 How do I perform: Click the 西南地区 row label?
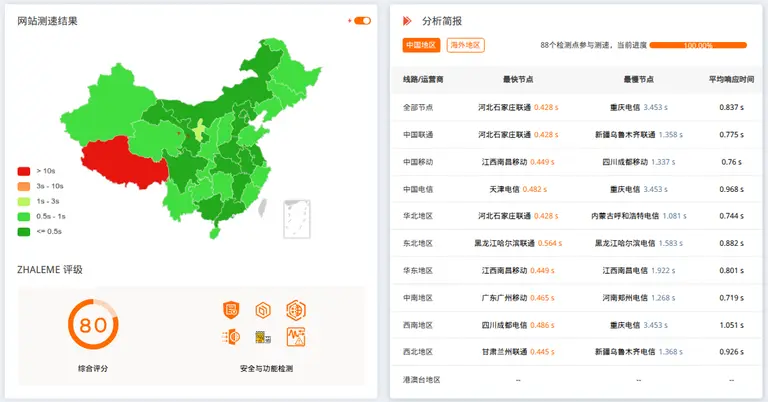[x=418, y=325]
